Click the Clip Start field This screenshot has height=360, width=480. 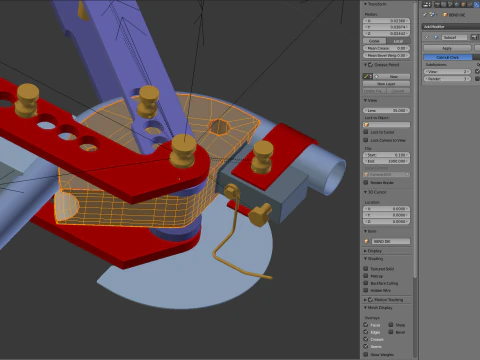386,155
